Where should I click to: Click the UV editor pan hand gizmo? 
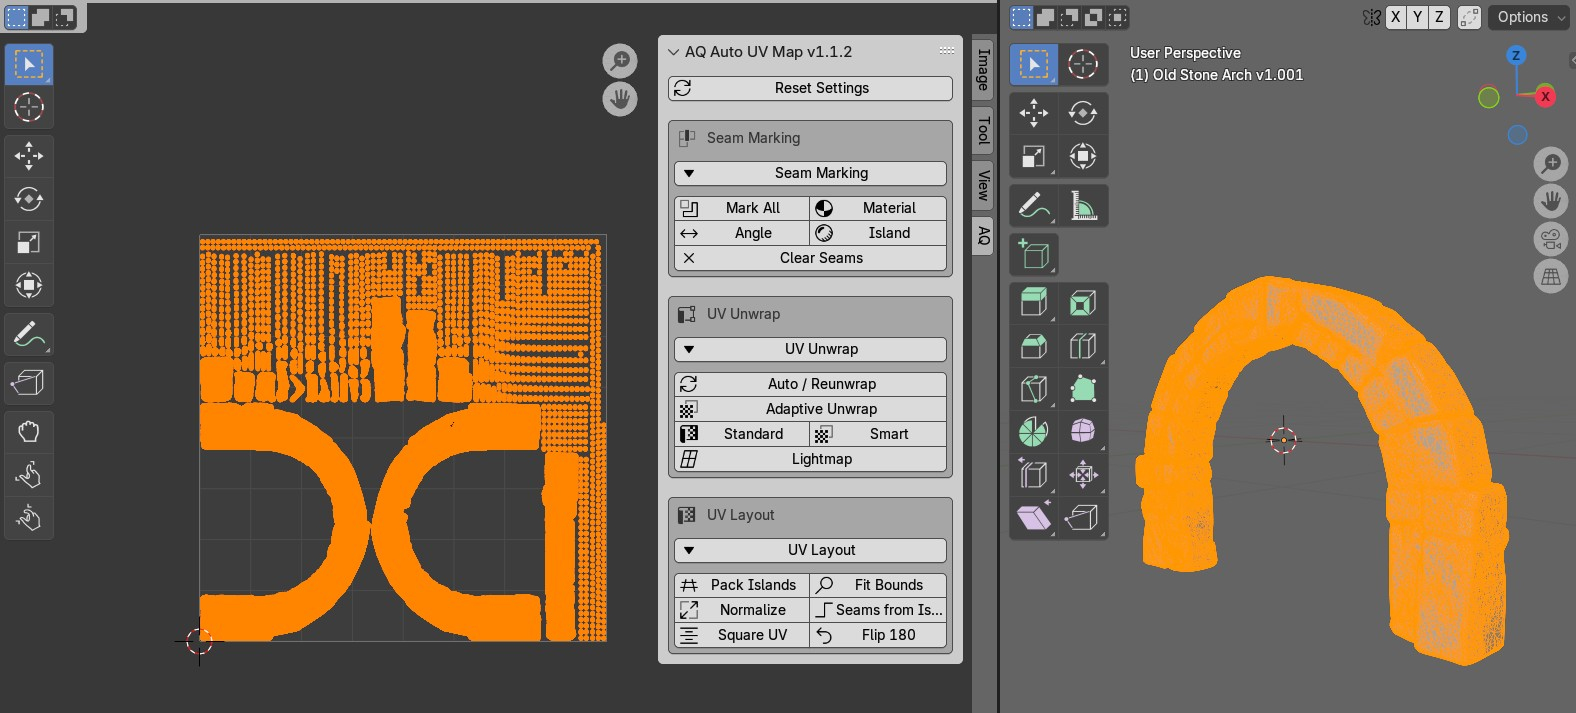[x=620, y=99]
